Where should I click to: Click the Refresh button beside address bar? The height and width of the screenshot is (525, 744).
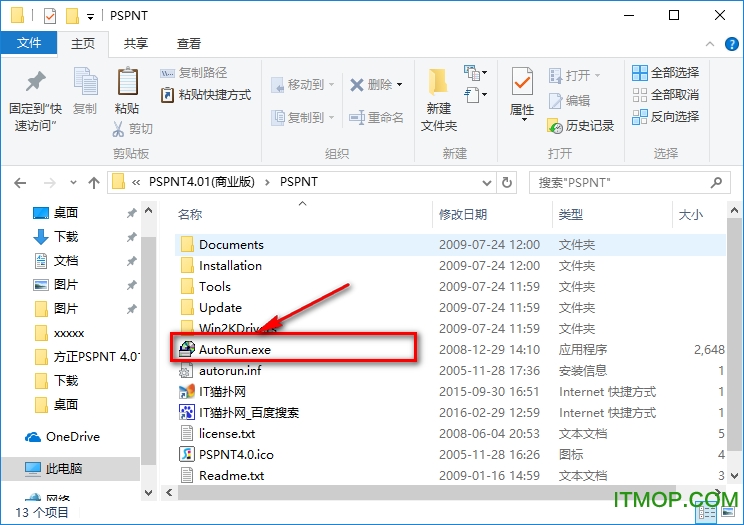(507, 183)
